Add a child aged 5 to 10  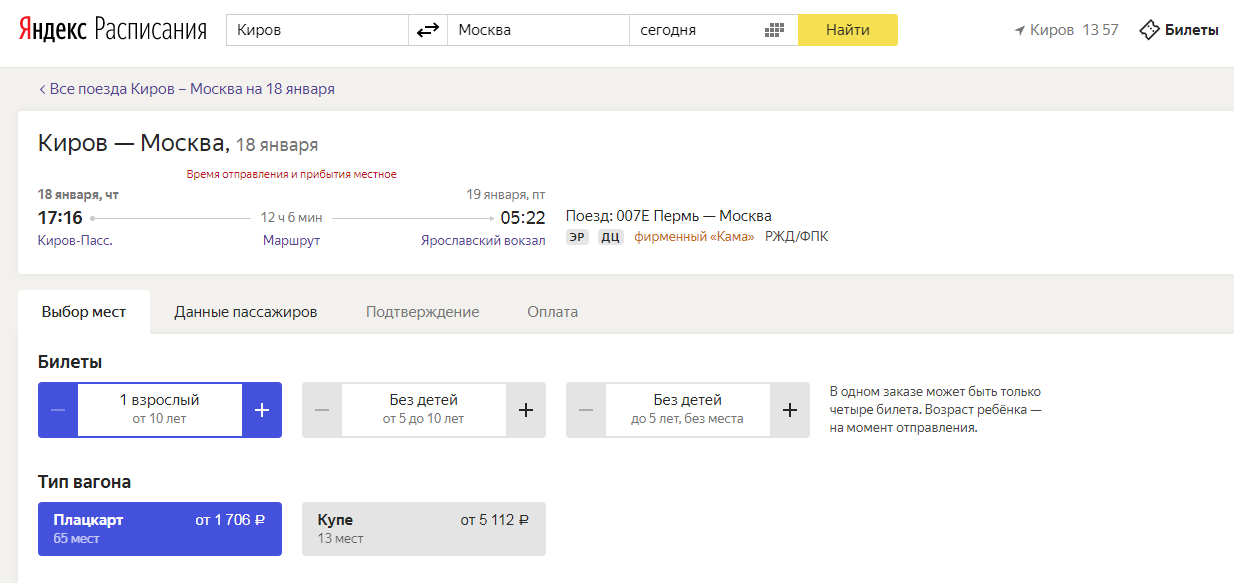(x=526, y=410)
